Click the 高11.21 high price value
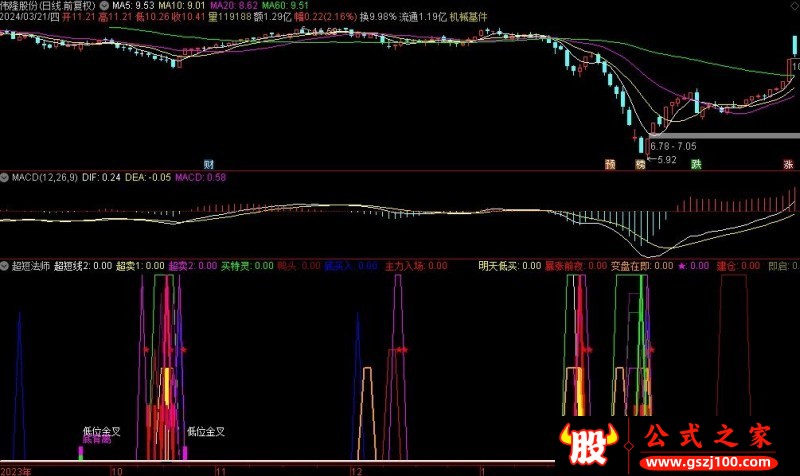The height and width of the screenshot is (476, 800). 115,17
